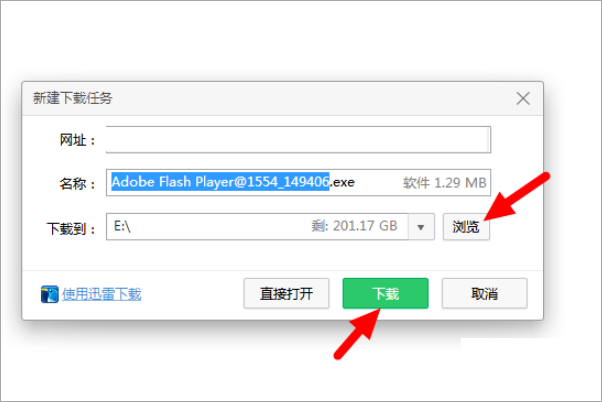Click the 新建下载任务 title bar text
The image size is (602, 402).
73,98
